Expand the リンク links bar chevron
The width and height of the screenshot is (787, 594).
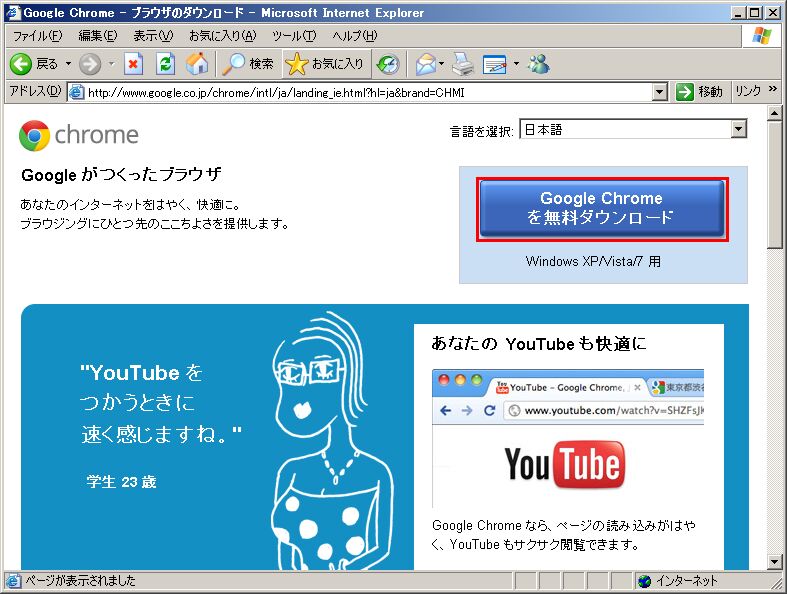click(772, 89)
